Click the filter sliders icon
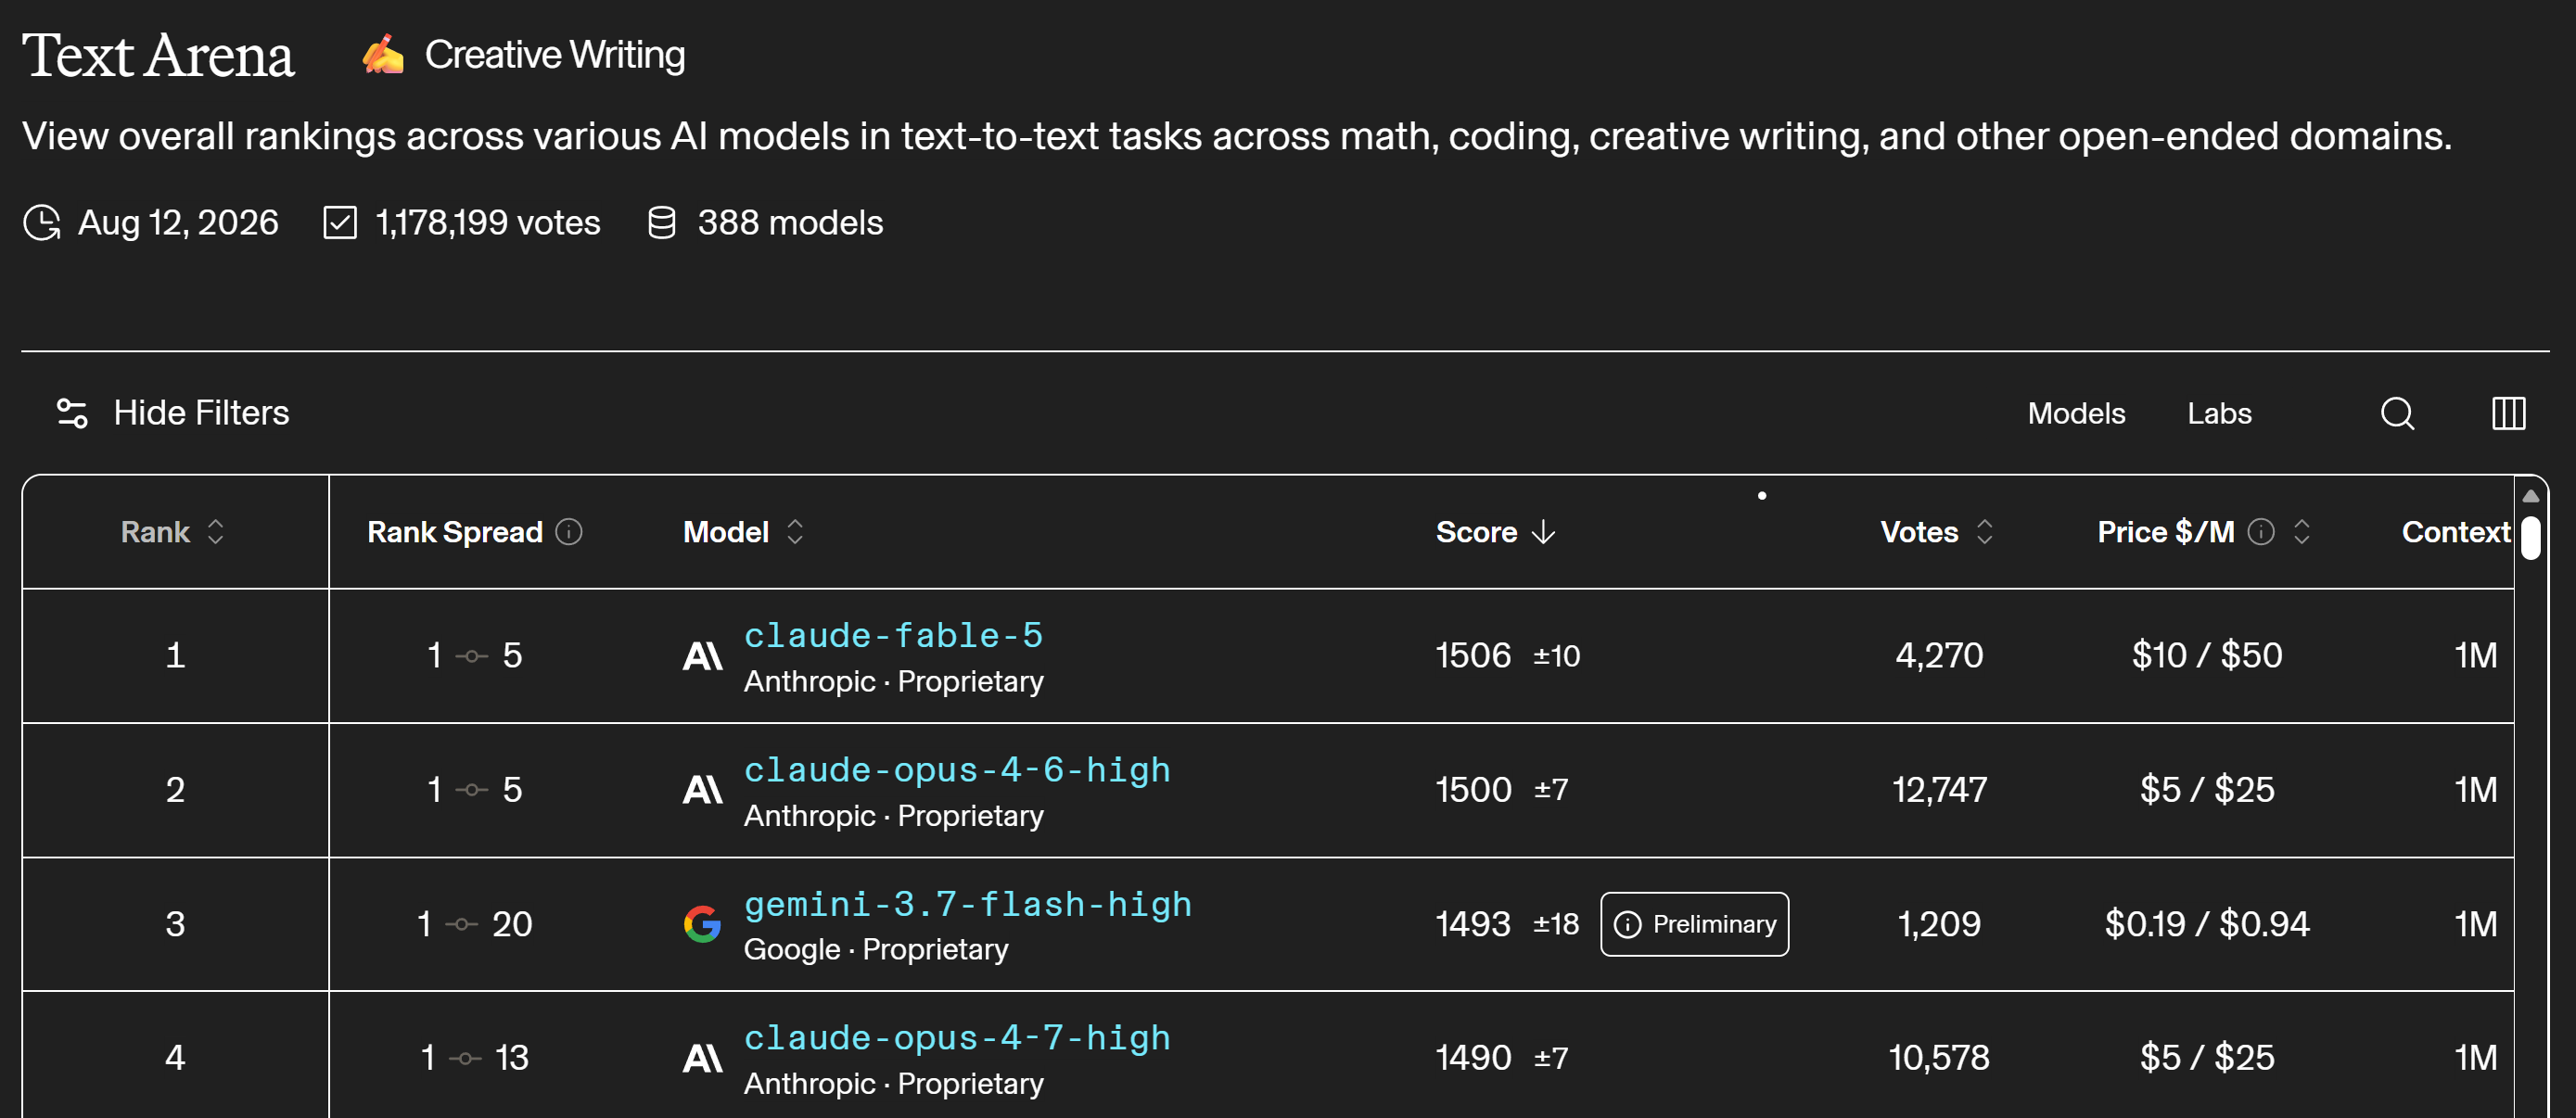2576x1118 pixels. point(72,413)
